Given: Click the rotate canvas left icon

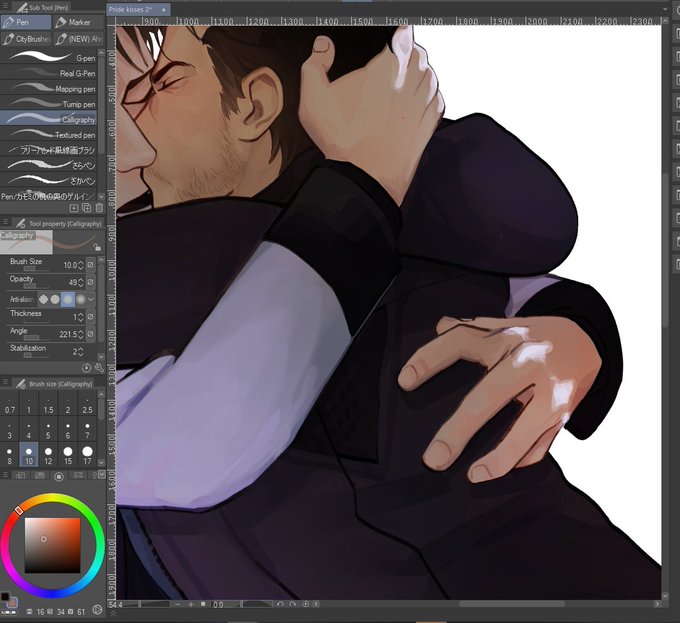Looking at the screenshot, I should coord(280,604).
